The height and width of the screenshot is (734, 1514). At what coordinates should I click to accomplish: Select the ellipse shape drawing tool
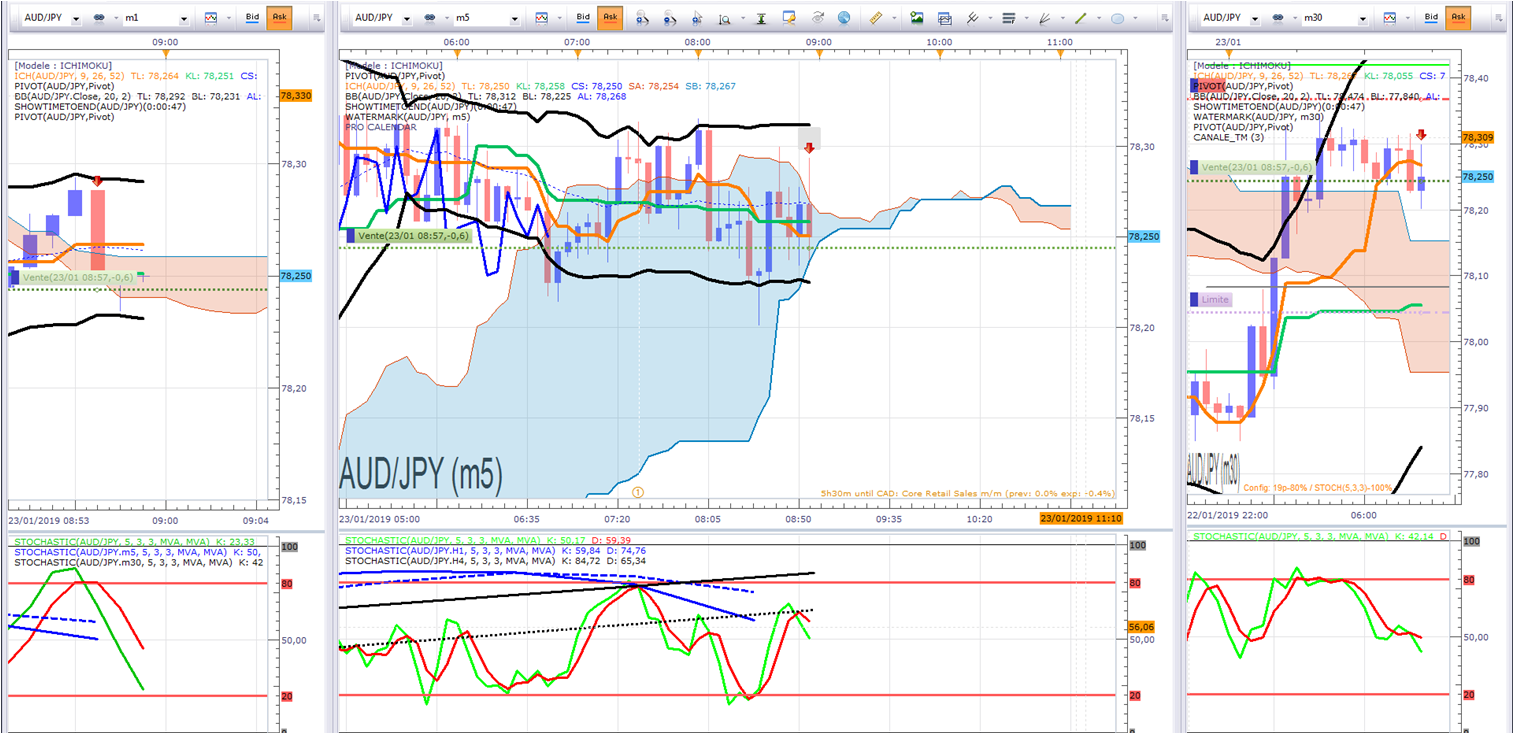1117,18
